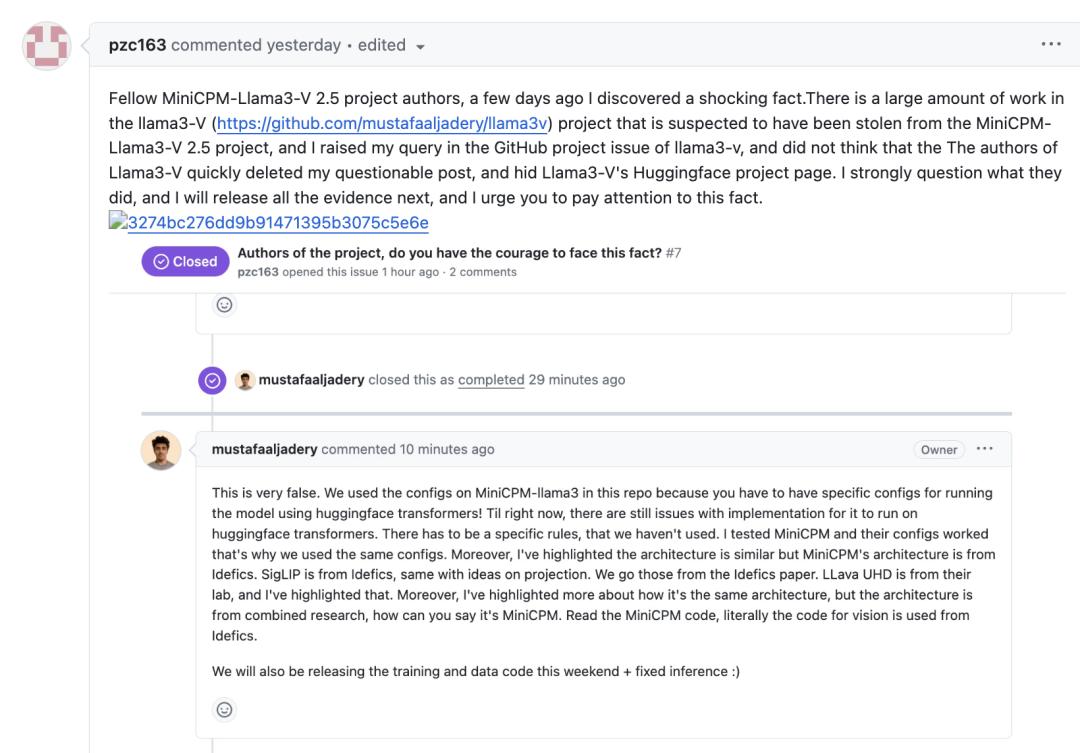Image resolution: width=1080 pixels, height=753 pixels.
Task: Click the purple closed-event checkmark icon
Action: pyautogui.click(x=212, y=380)
